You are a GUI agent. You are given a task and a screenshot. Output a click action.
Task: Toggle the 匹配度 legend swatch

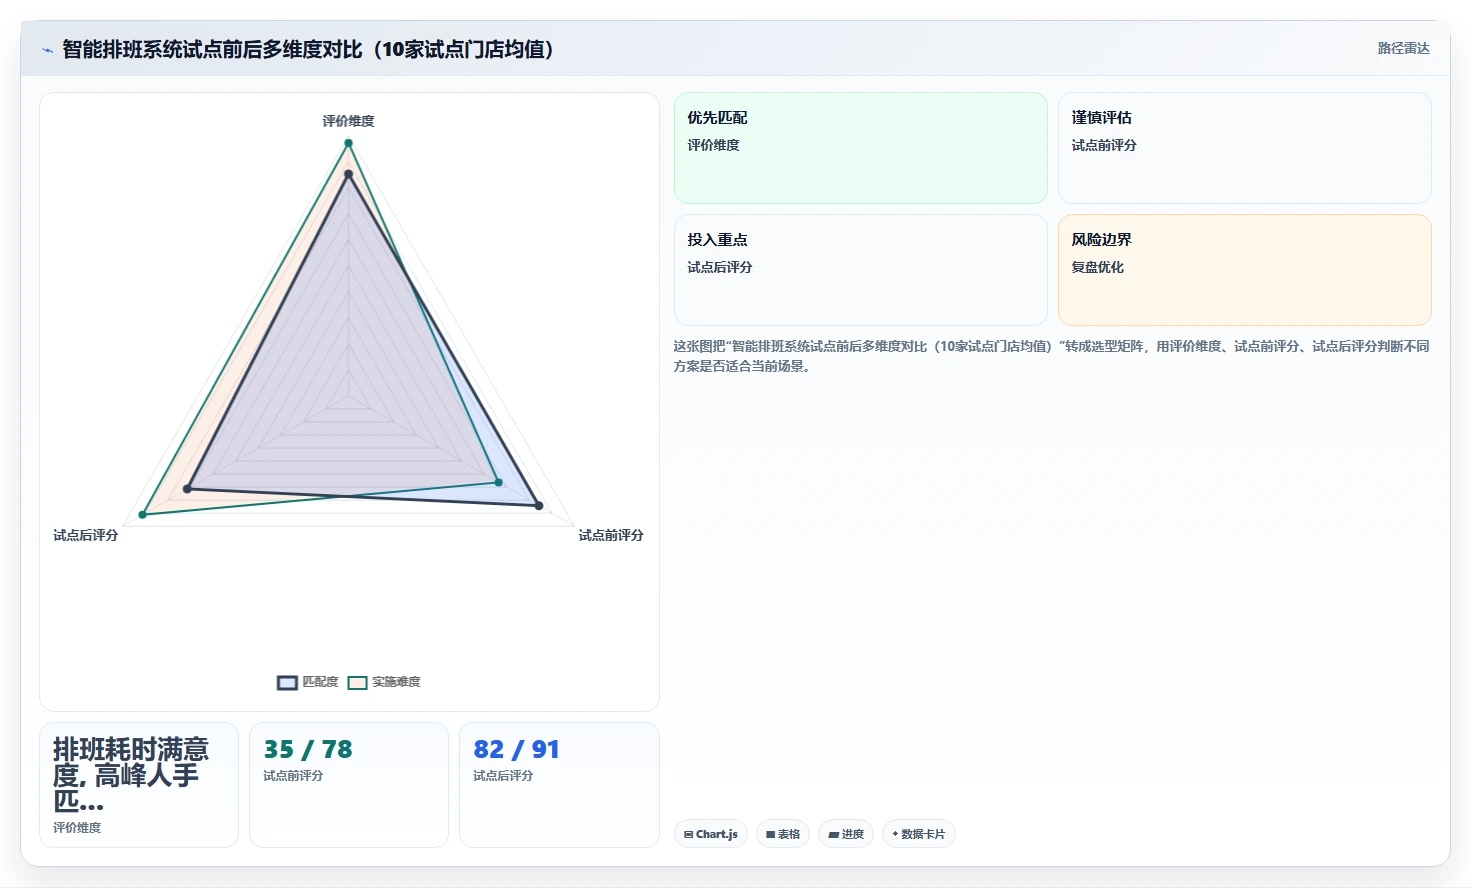pyautogui.click(x=287, y=683)
